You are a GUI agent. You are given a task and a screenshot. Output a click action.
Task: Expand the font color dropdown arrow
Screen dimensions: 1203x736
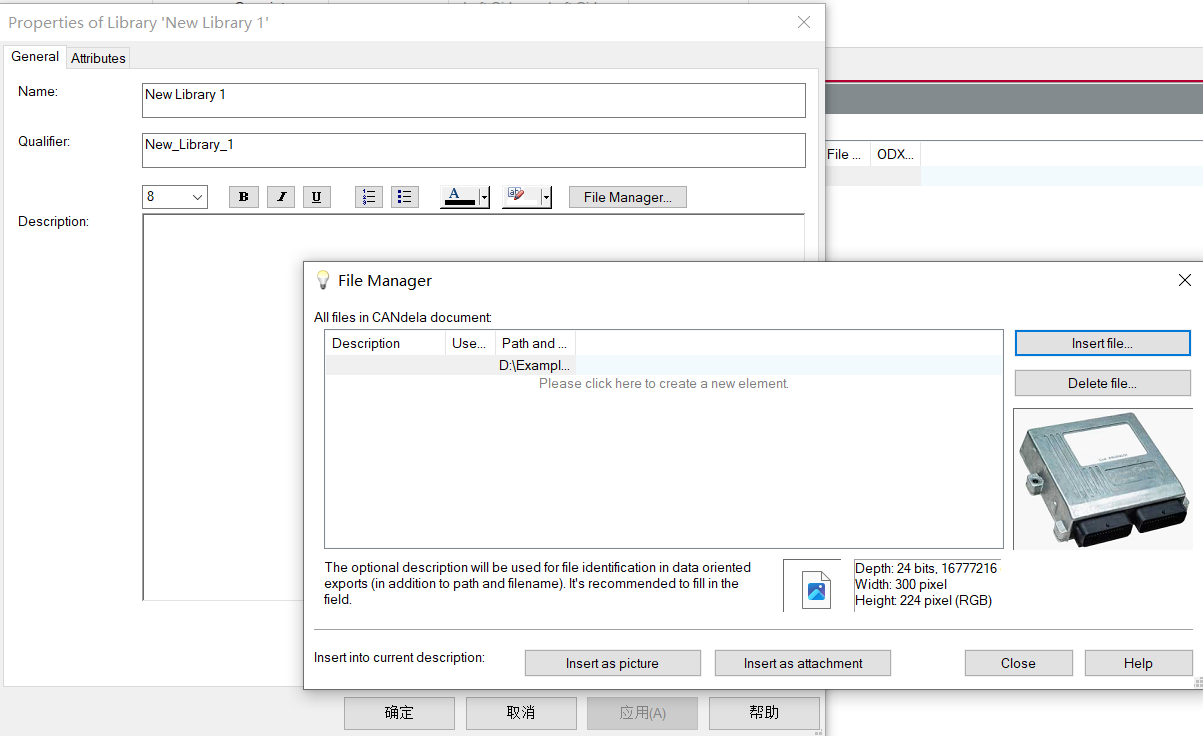tap(484, 197)
